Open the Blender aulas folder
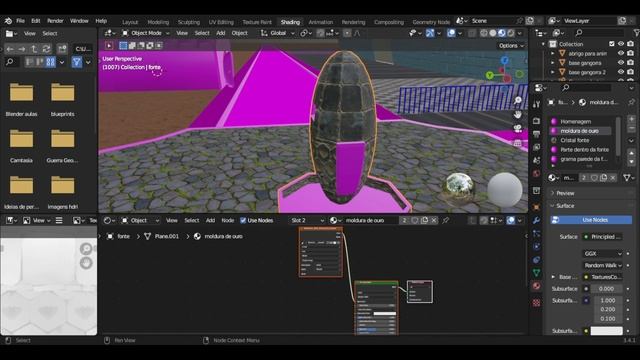Screen dimensions: 640x360 pyautogui.click(x=21, y=100)
